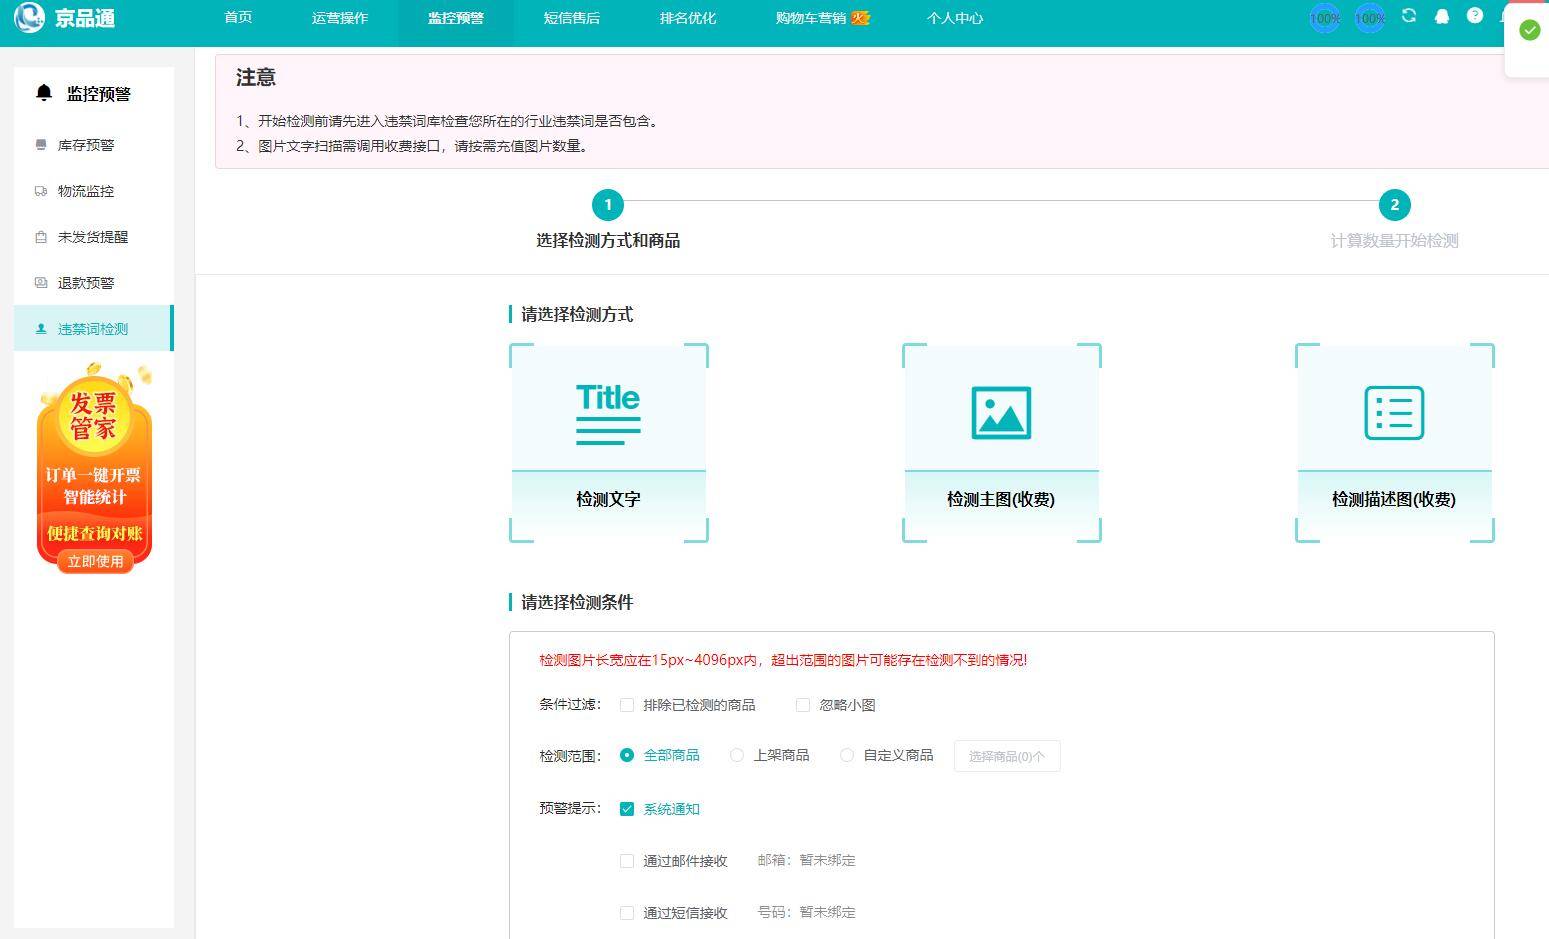Select the 检测描述图(收费) list card
Viewport: 1549px width, 939px height.
1394,443
